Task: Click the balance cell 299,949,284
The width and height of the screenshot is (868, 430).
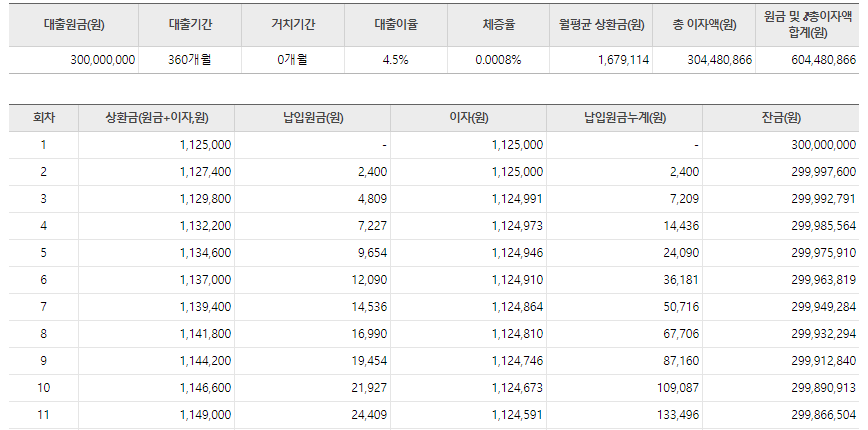Action: pyautogui.click(x=824, y=307)
